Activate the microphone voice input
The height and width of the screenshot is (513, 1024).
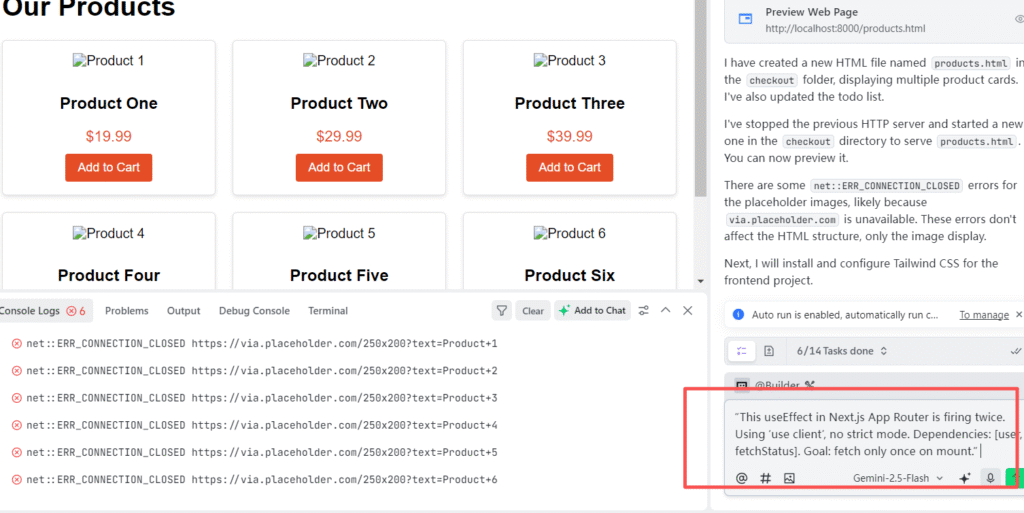990,478
